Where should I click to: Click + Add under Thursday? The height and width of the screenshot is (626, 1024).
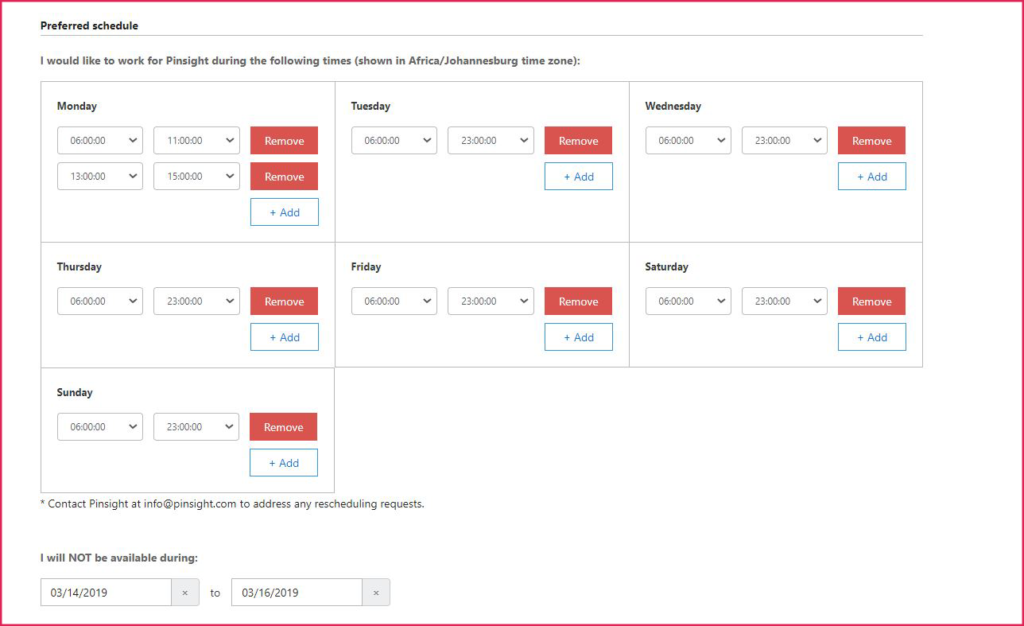(x=284, y=337)
